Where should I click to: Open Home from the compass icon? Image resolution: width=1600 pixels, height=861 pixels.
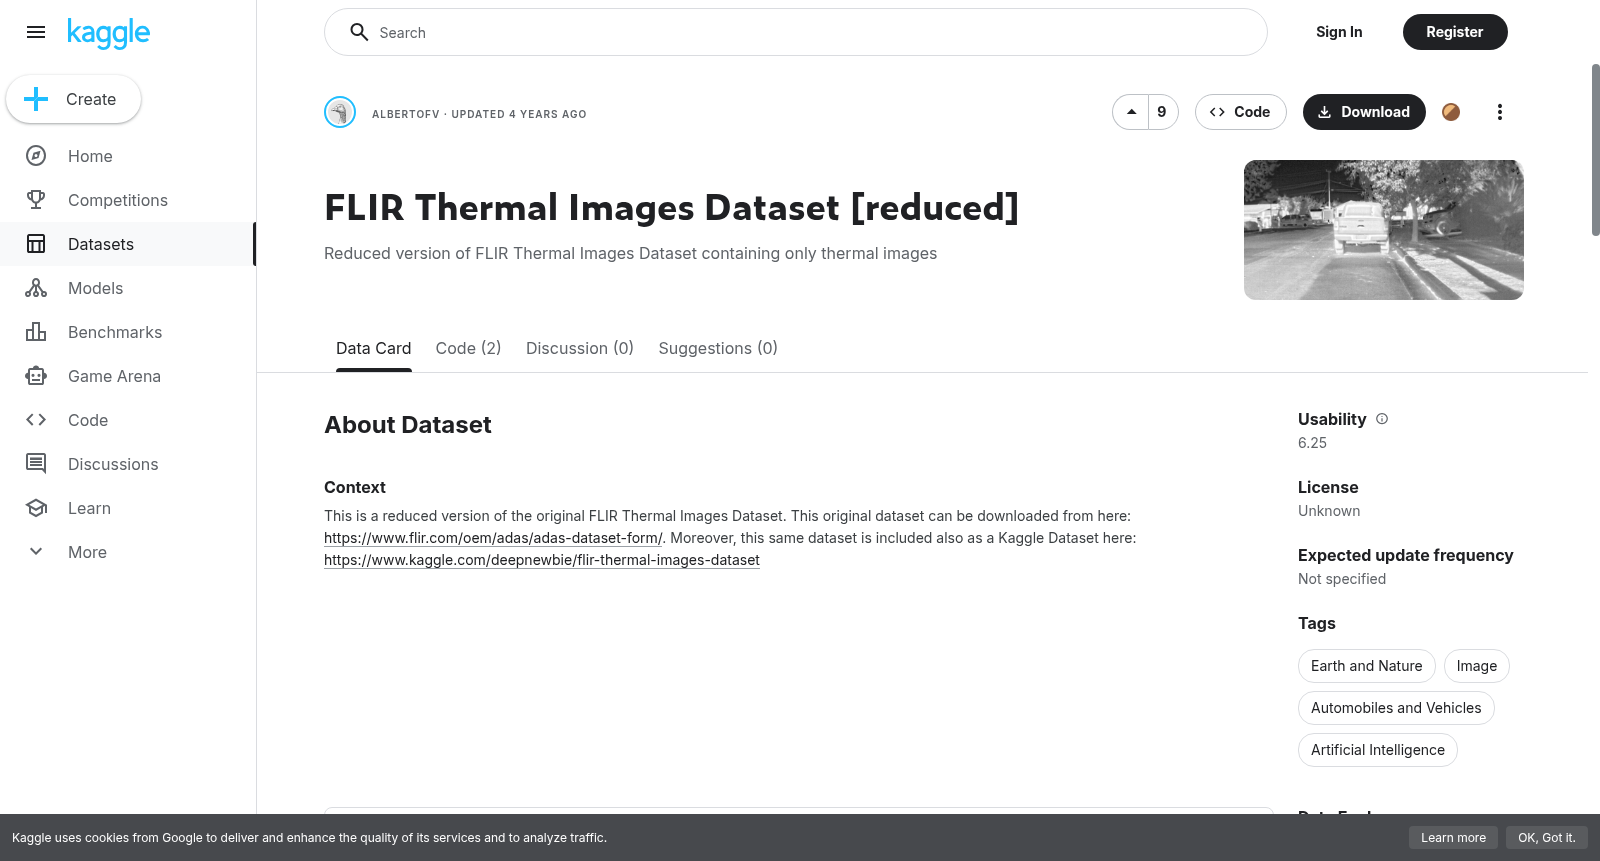click(36, 156)
